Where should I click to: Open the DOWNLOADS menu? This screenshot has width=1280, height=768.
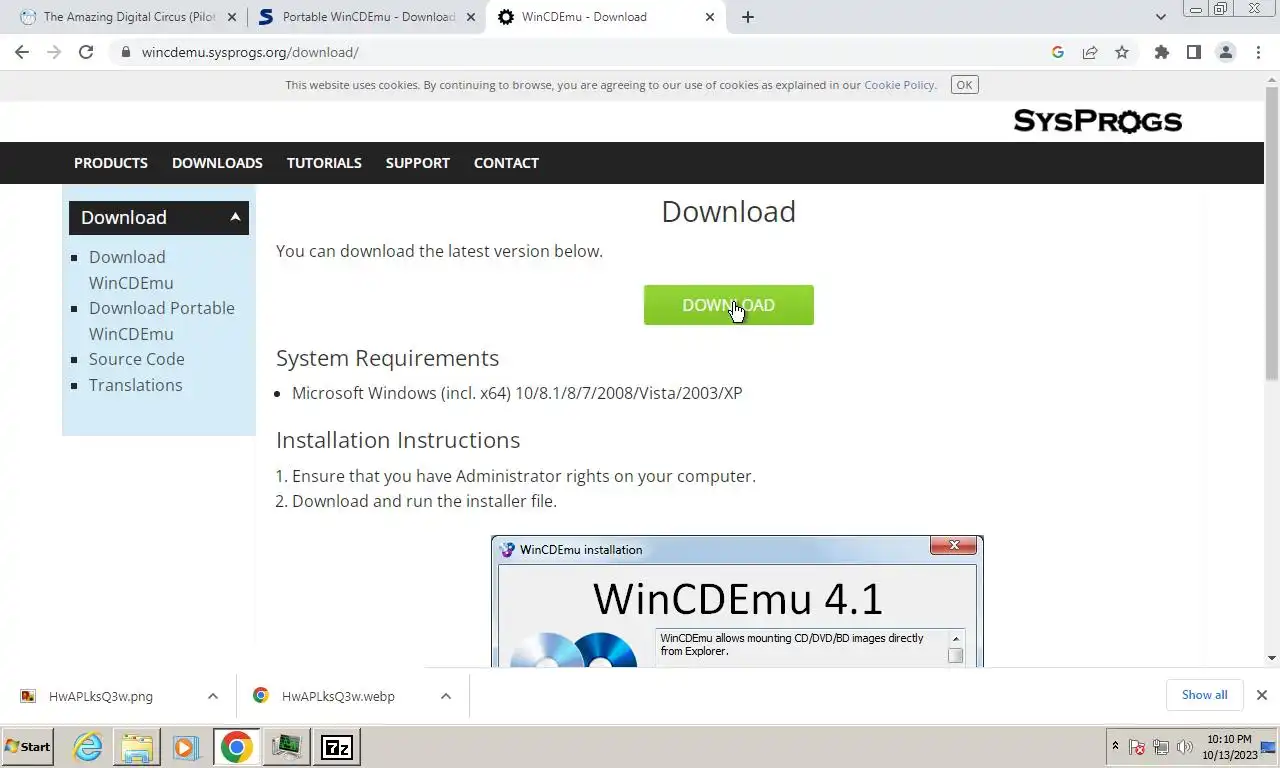[x=217, y=163]
